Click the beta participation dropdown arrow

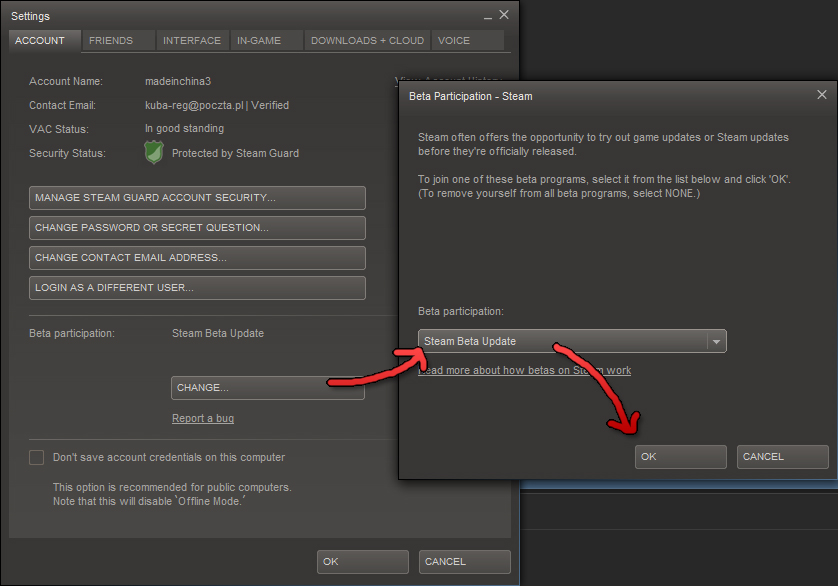pyautogui.click(x=716, y=341)
